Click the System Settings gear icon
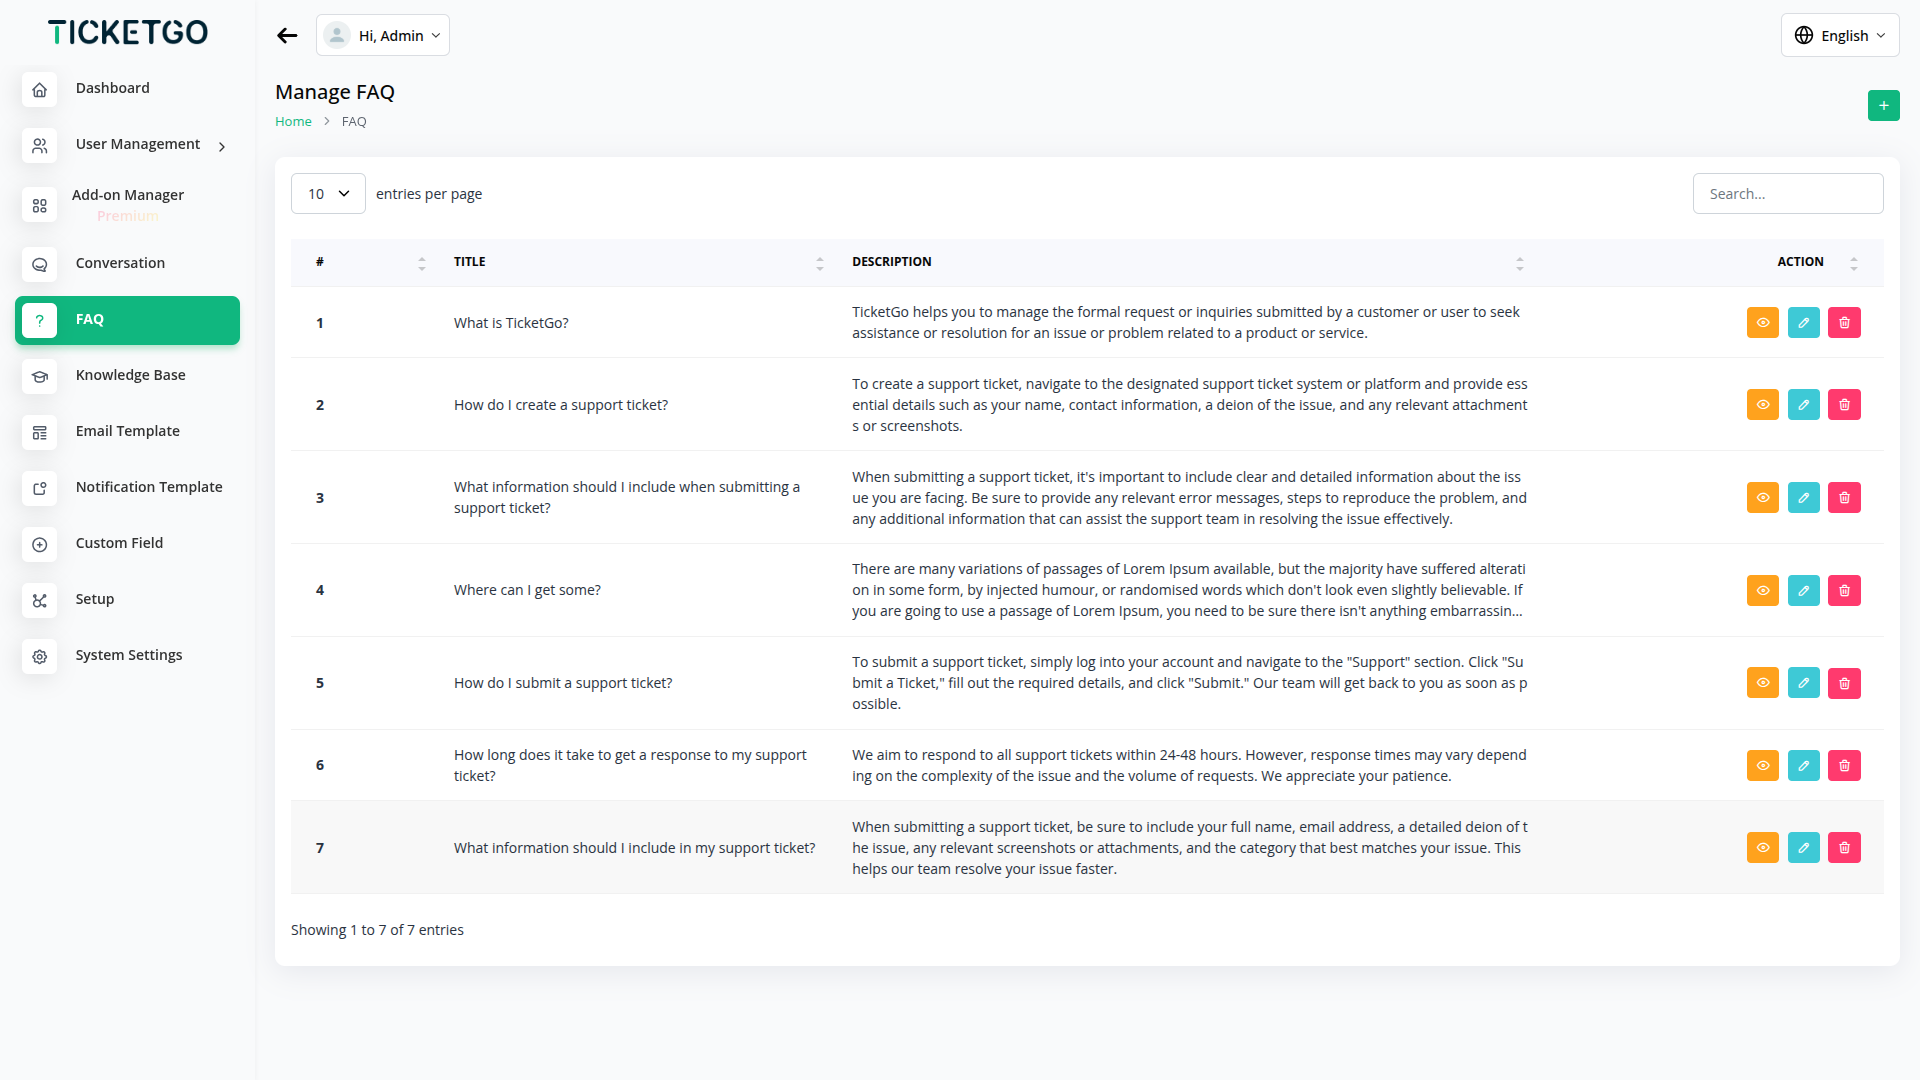1920x1080 pixels. pos(40,657)
